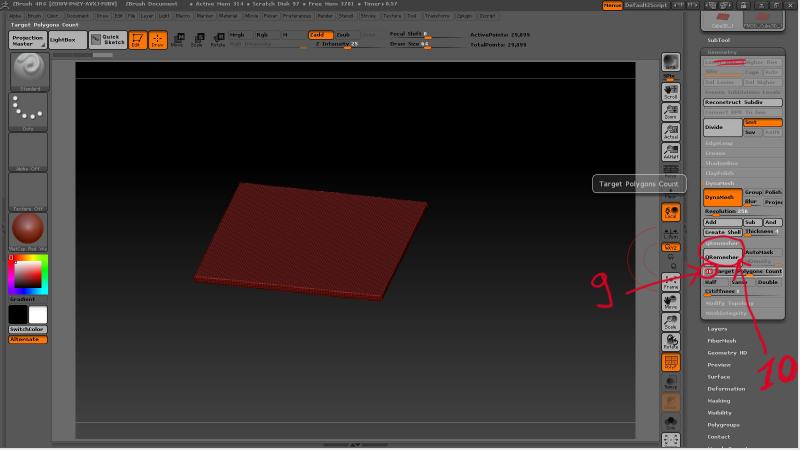Open the Texture Off selector
The image size is (800, 450).
tap(29, 191)
